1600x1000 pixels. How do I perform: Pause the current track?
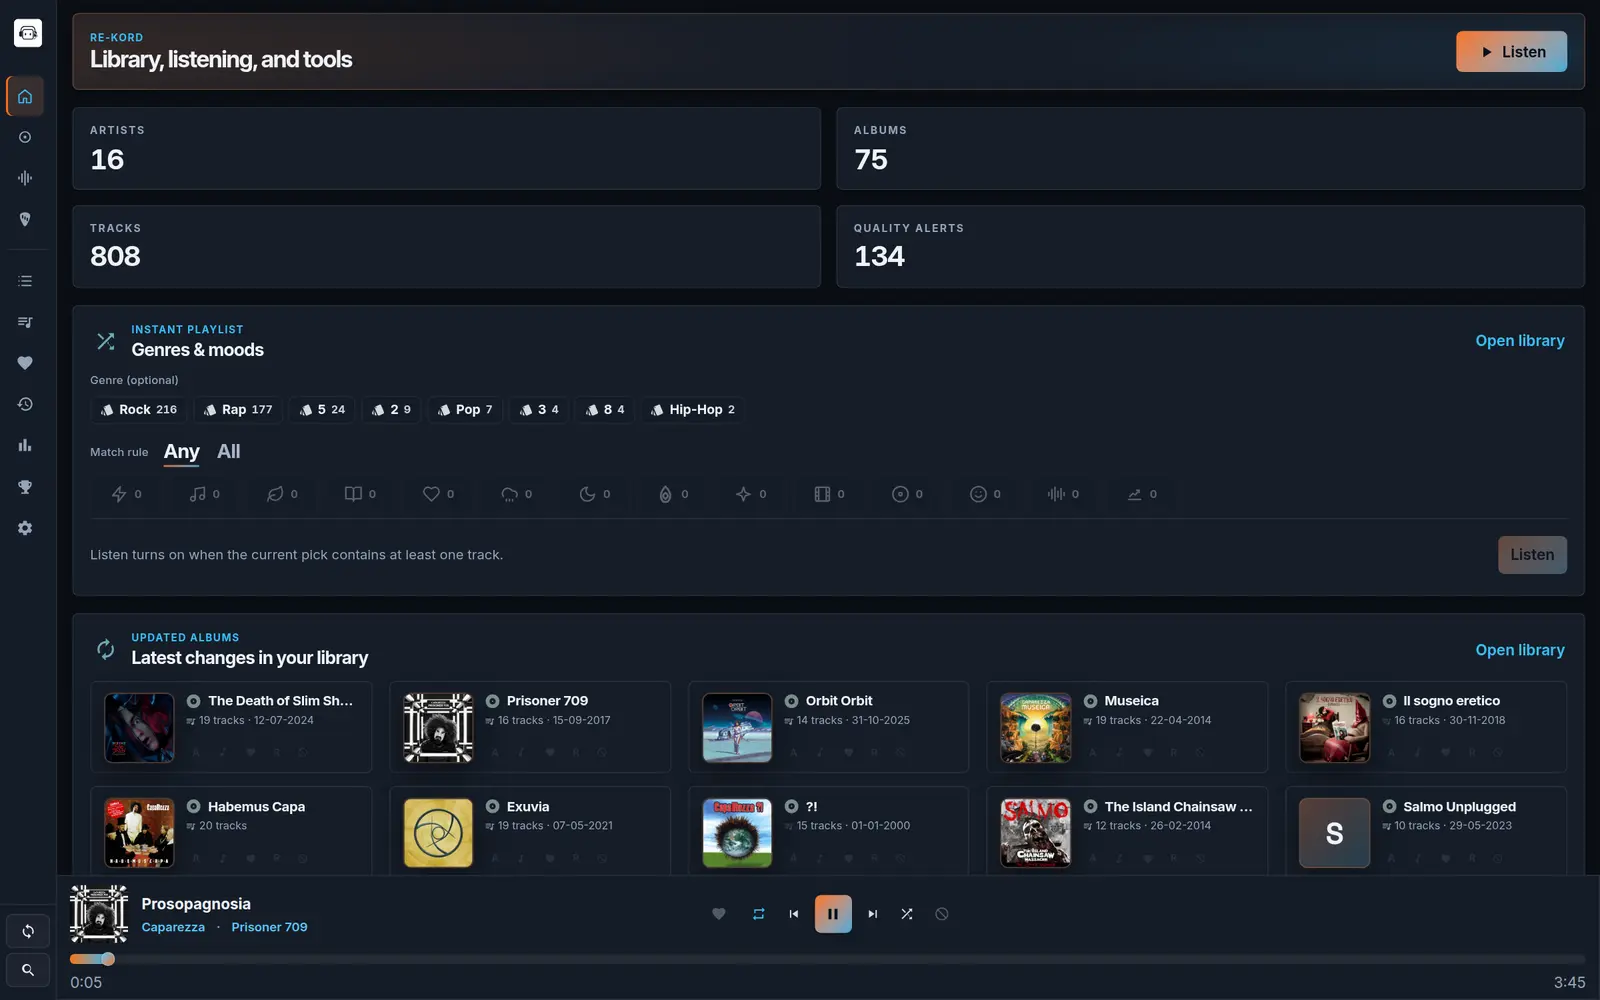click(833, 914)
